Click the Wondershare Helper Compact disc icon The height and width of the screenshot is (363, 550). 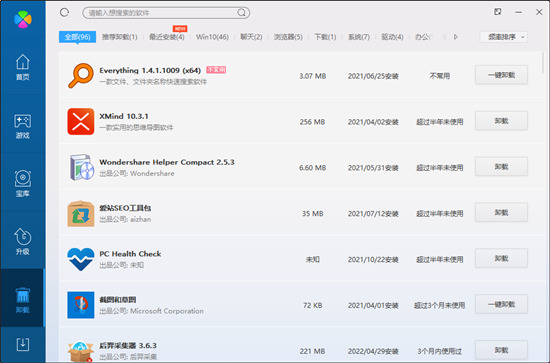[x=81, y=167]
